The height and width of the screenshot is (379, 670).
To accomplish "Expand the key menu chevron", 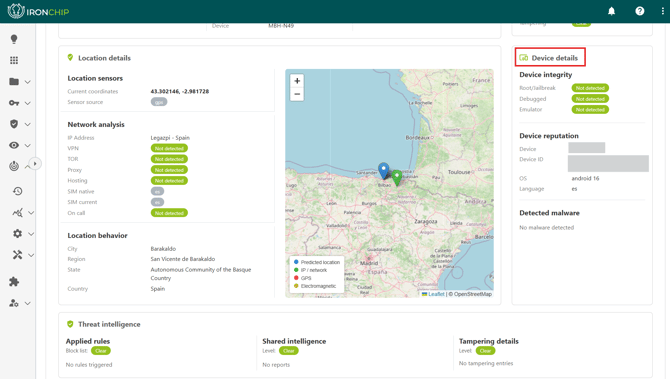I will [x=28, y=103].
